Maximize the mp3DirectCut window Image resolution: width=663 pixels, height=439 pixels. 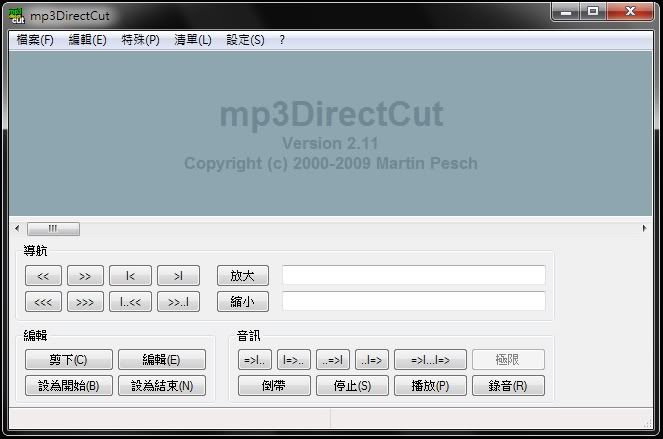(x=593, y=11)
